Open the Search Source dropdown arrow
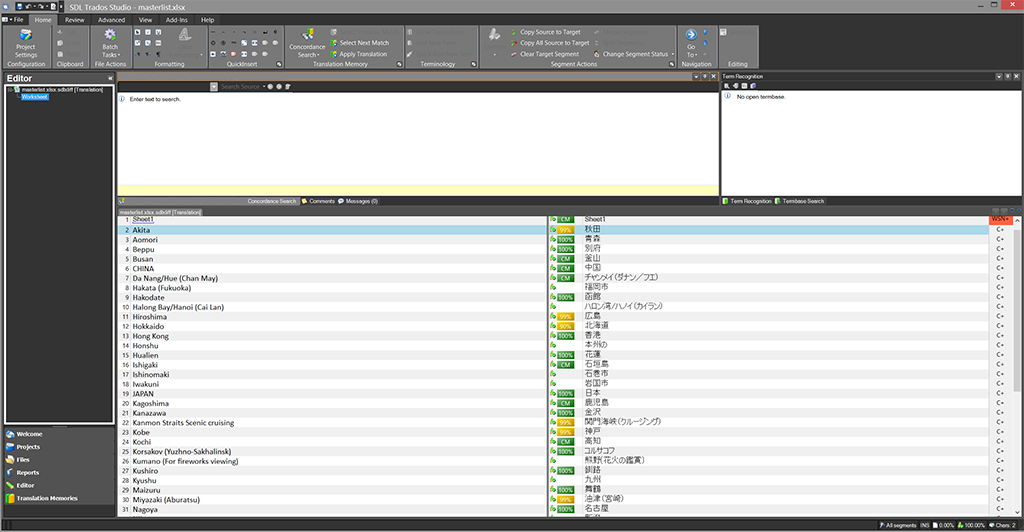This screenshot has height=532, width=1024. (263, 87)
